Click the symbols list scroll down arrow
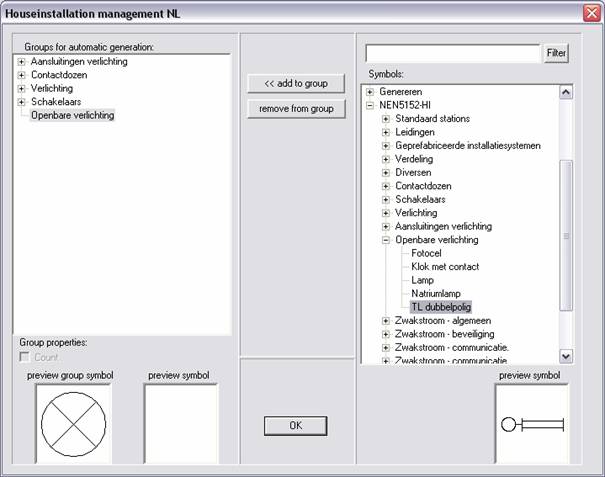This screenshot has width=605, height=477. (x=566, y=355)
